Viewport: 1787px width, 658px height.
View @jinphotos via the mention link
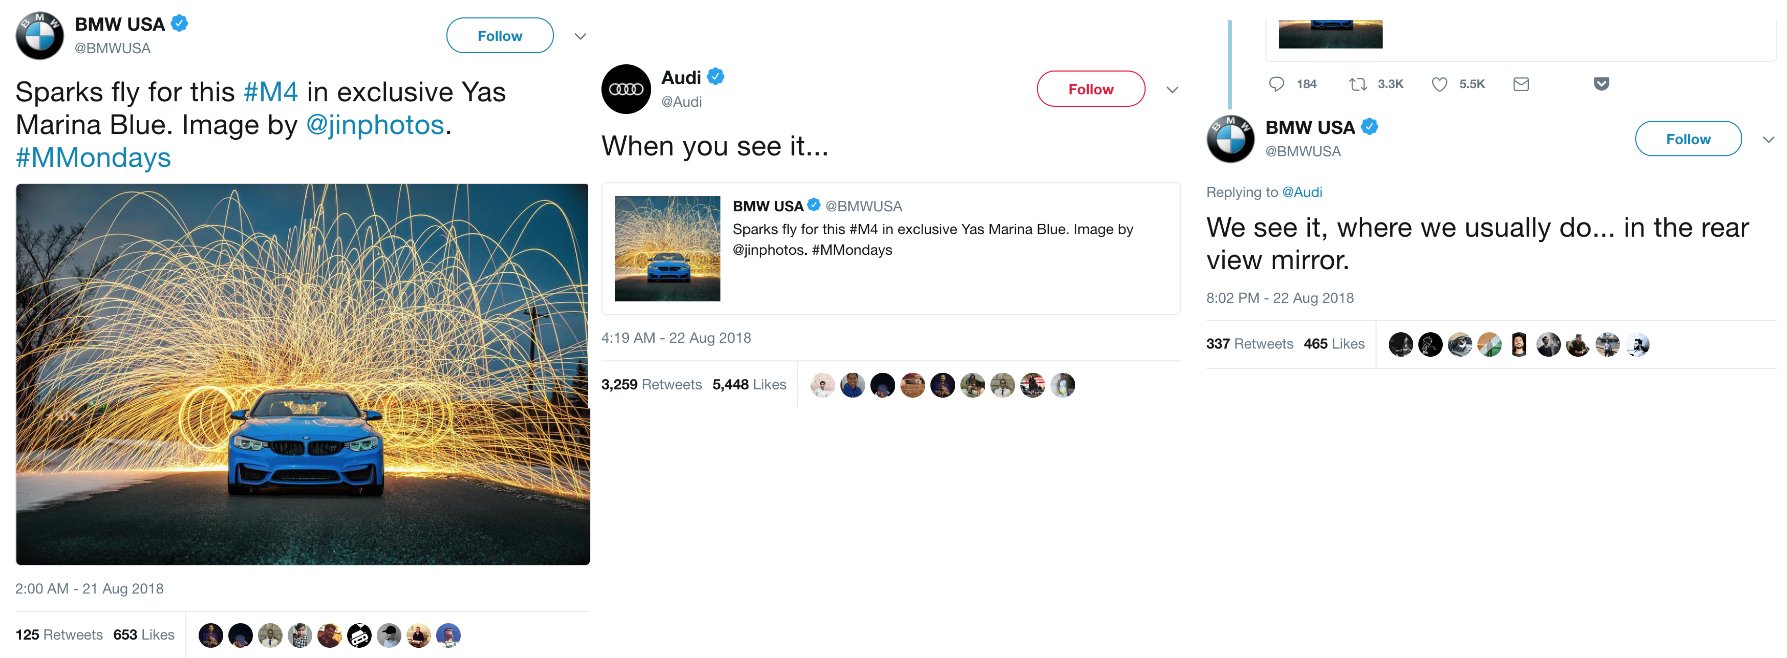click(378, 124)
